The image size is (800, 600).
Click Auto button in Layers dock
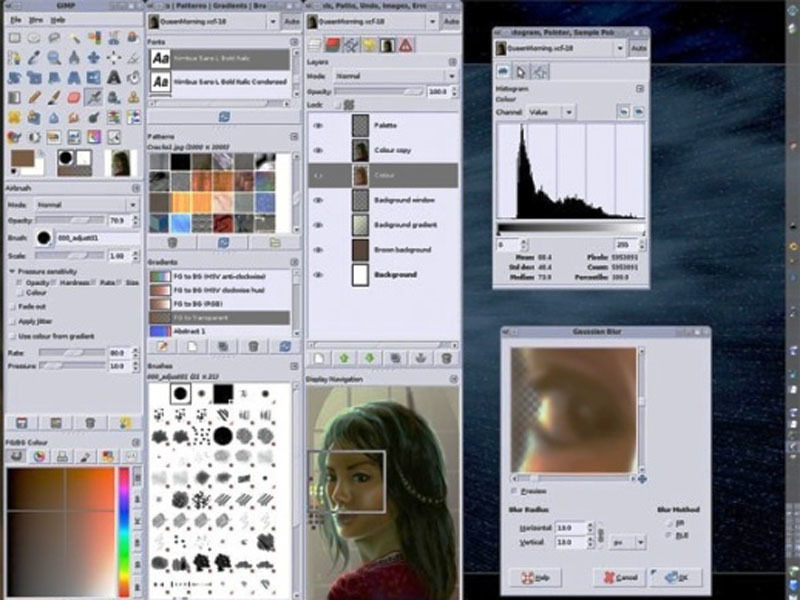(451, 22)
